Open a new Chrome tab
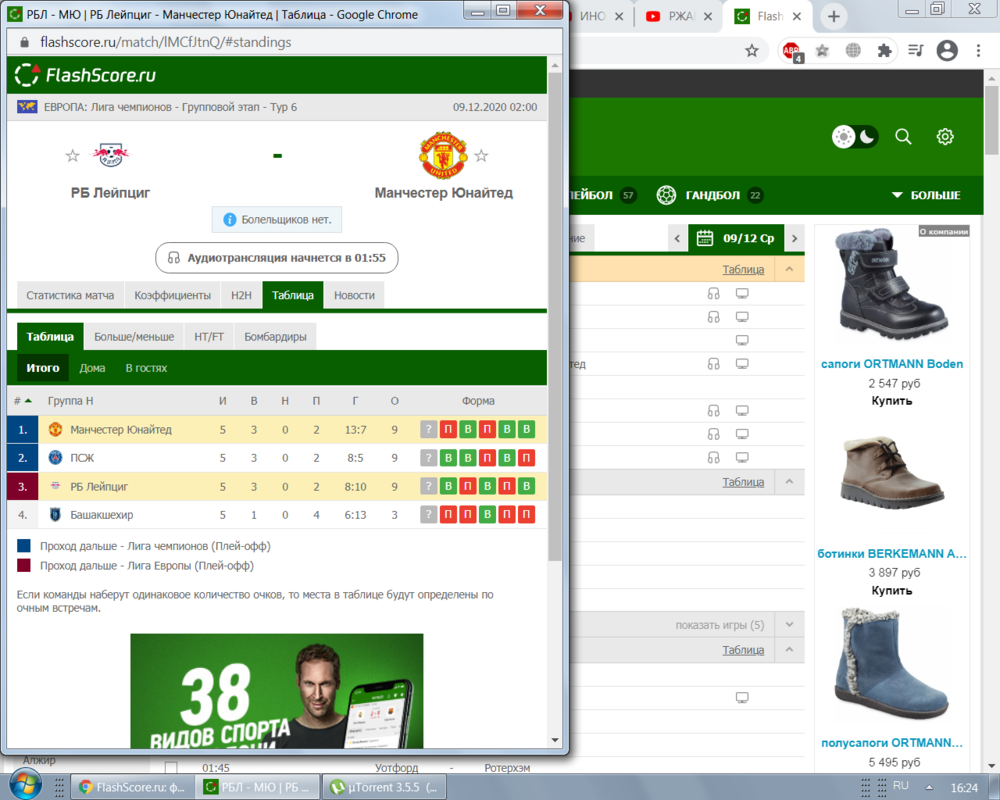Screen dimensions: 1000x800 [834, 17]
